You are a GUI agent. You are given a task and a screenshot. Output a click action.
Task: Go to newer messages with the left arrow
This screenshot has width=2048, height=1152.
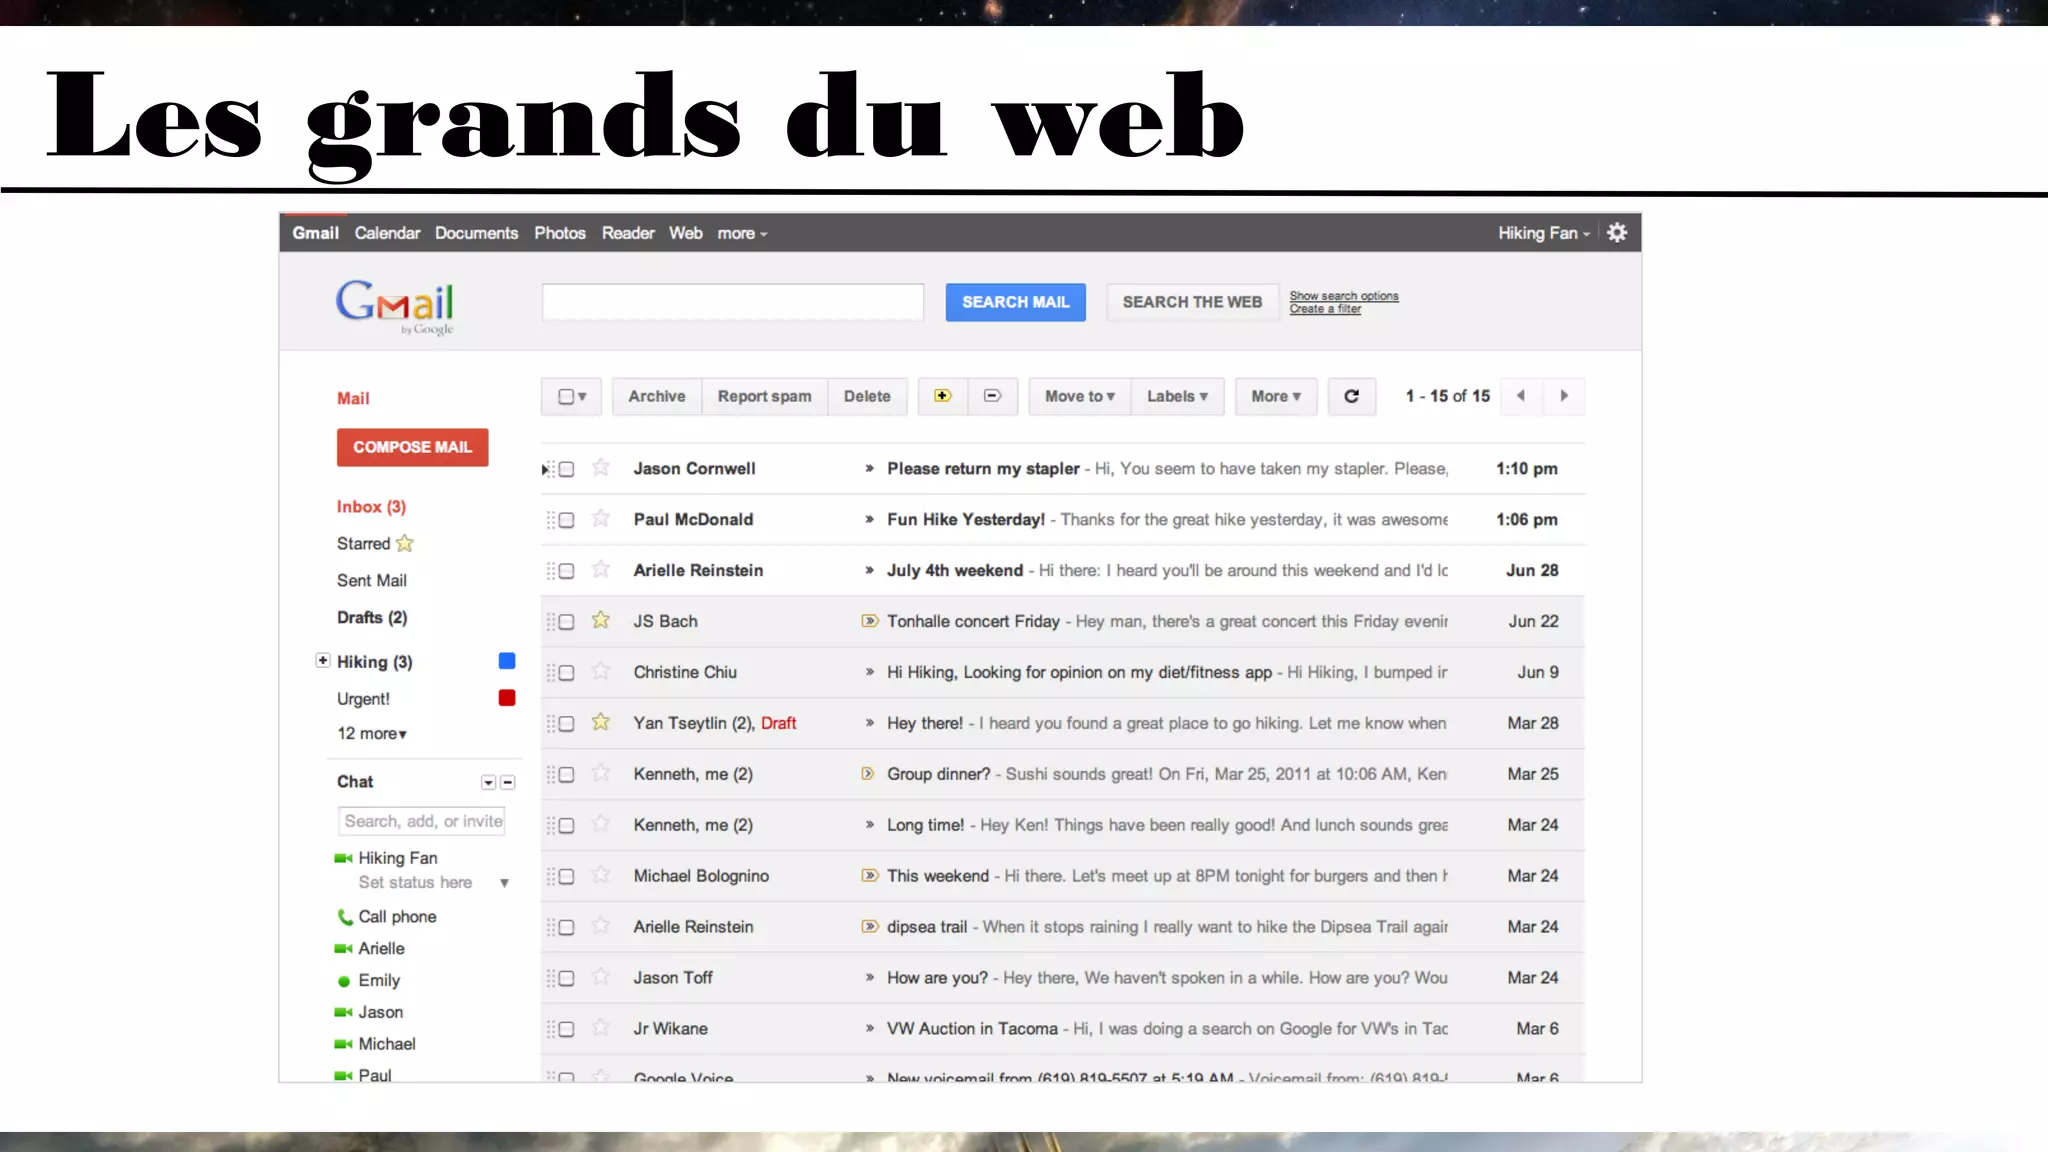tap(1521, 396)
